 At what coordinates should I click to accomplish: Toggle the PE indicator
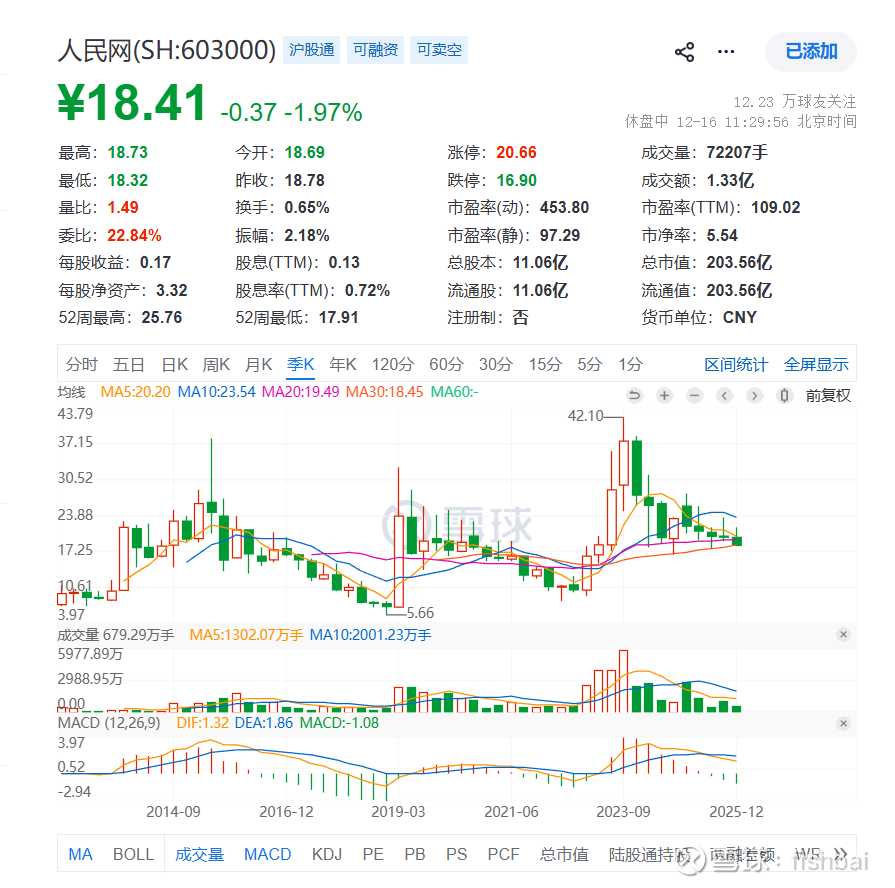point(373,854)
